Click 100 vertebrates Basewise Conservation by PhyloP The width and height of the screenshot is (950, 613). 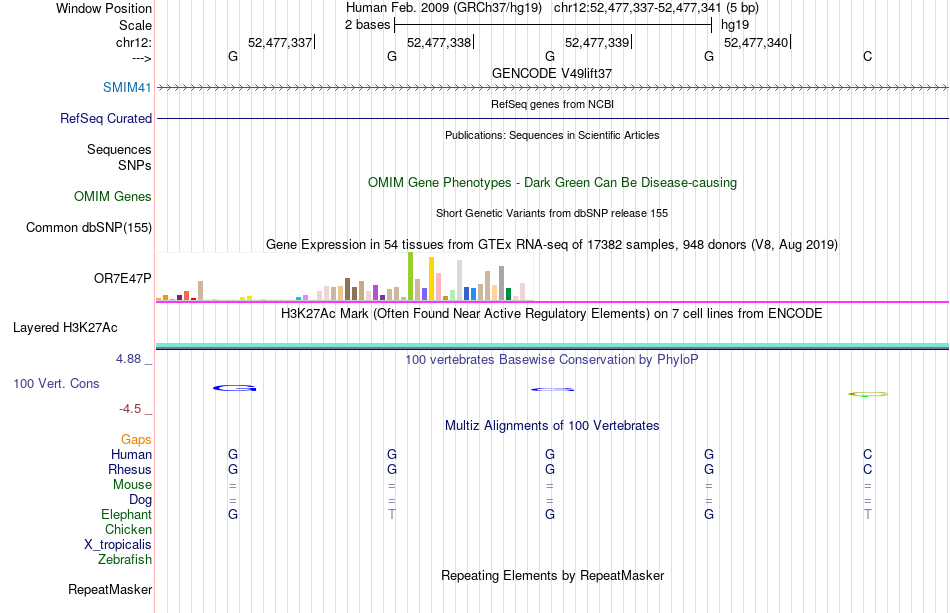coord(552,360)
